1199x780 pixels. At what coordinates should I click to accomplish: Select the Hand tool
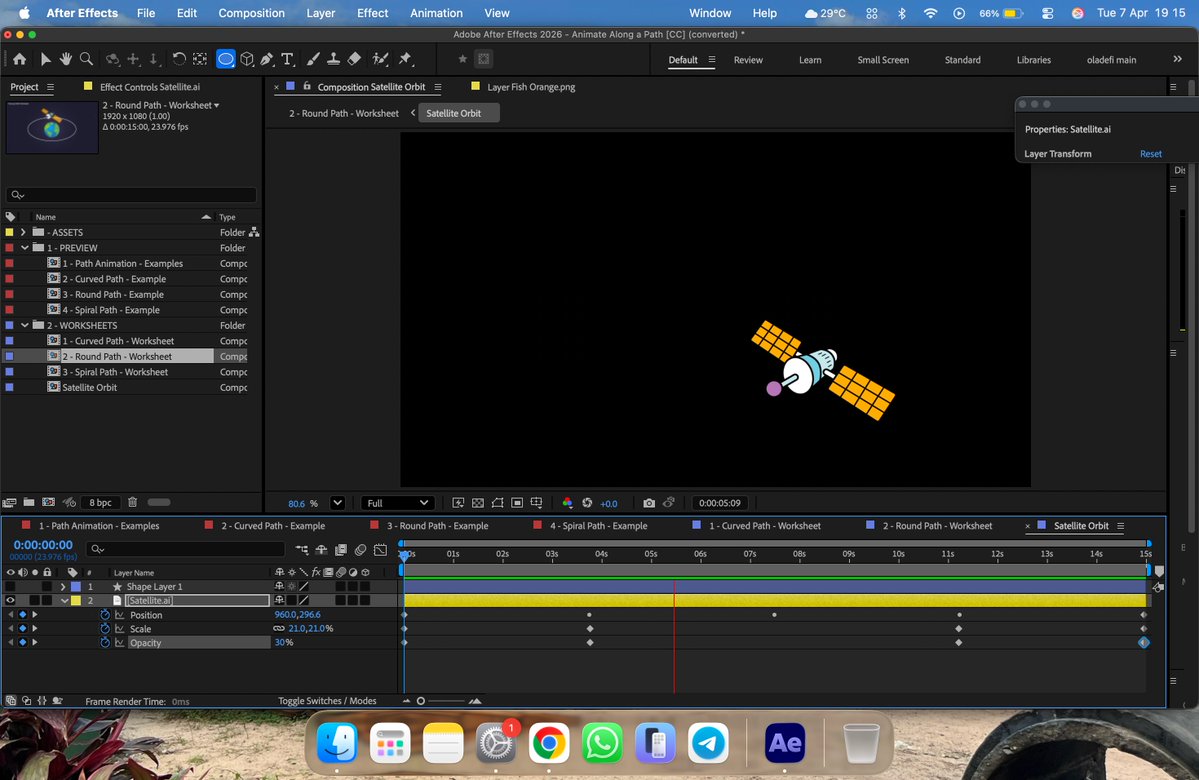(66, 59)
